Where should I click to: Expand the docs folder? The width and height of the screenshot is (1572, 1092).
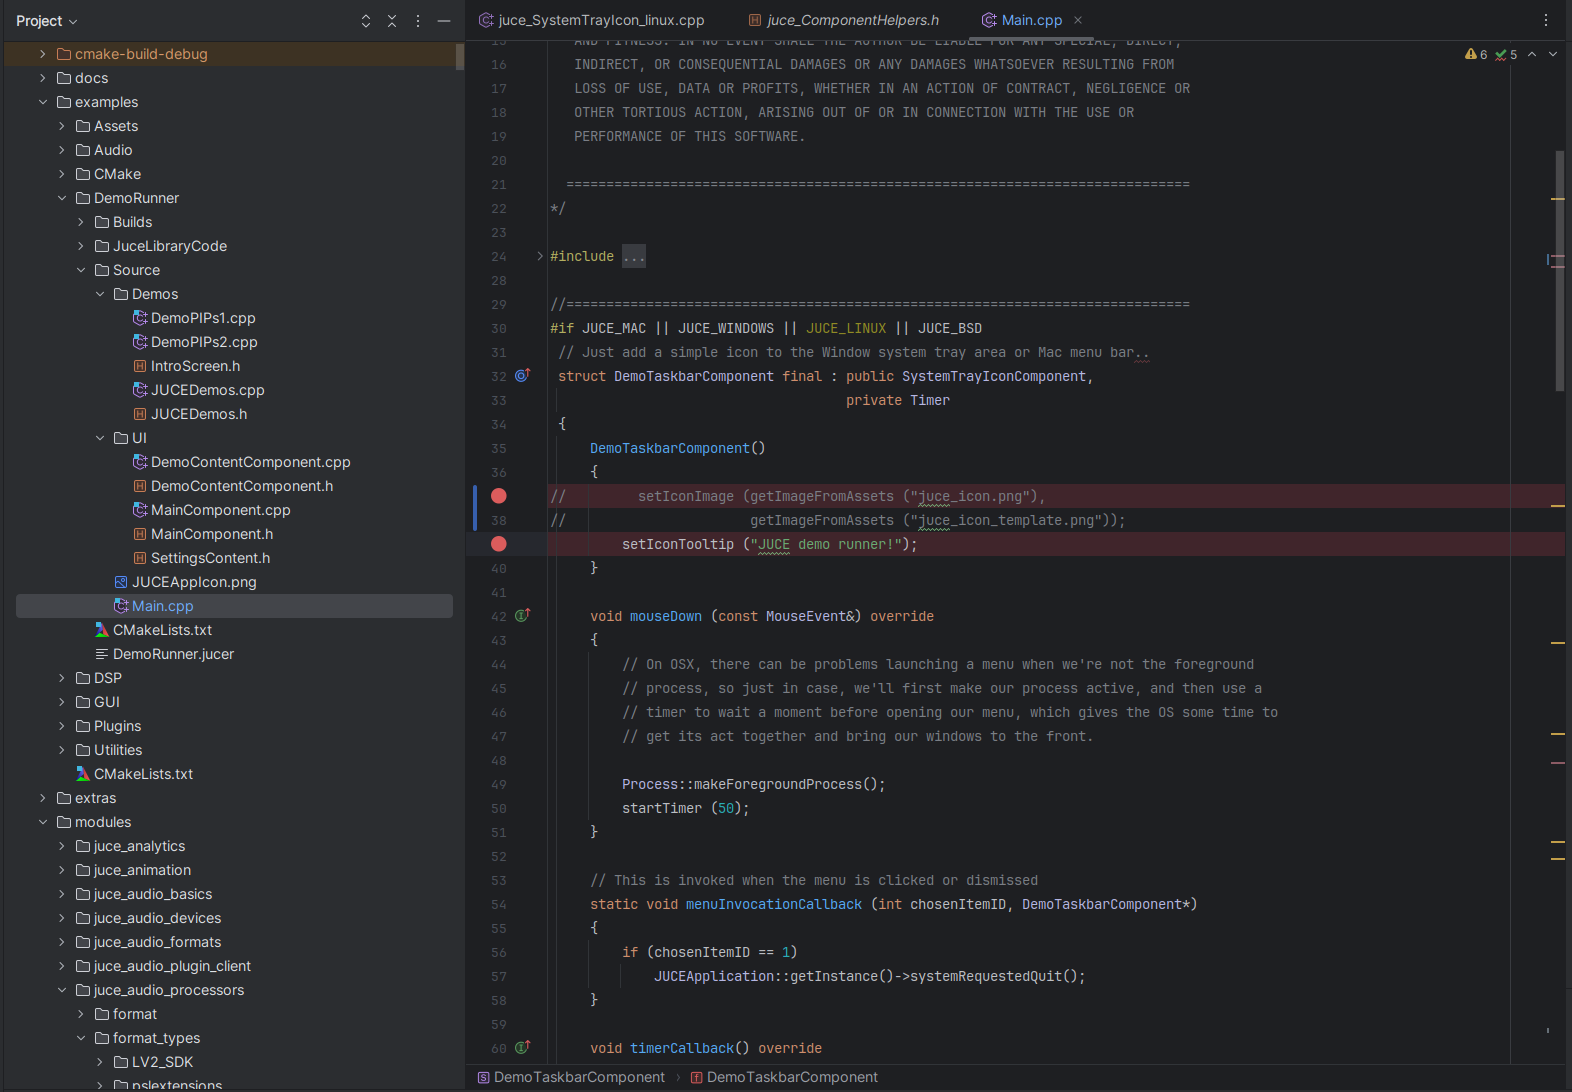tap(43, 78)
